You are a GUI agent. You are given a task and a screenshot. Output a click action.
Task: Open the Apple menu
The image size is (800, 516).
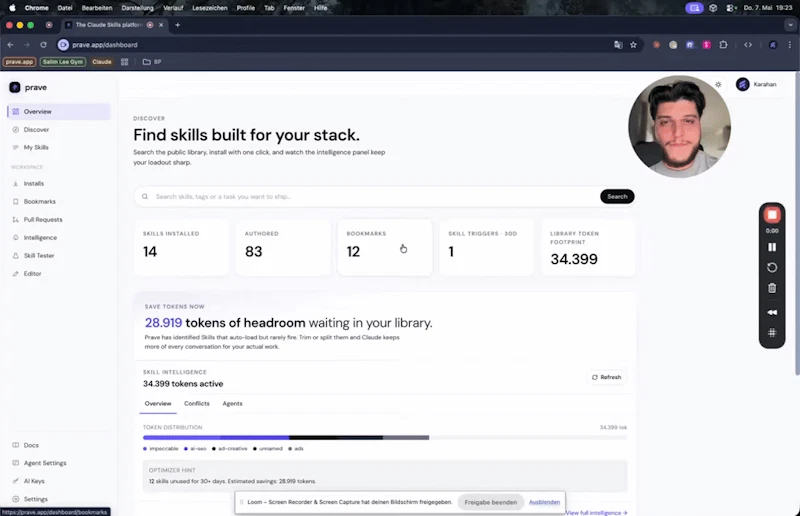click(x=12, y=8)
